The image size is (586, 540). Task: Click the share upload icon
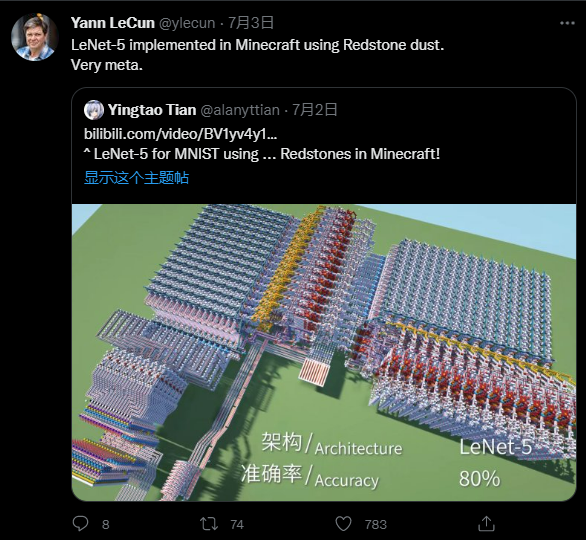click(x=486, y=524)
